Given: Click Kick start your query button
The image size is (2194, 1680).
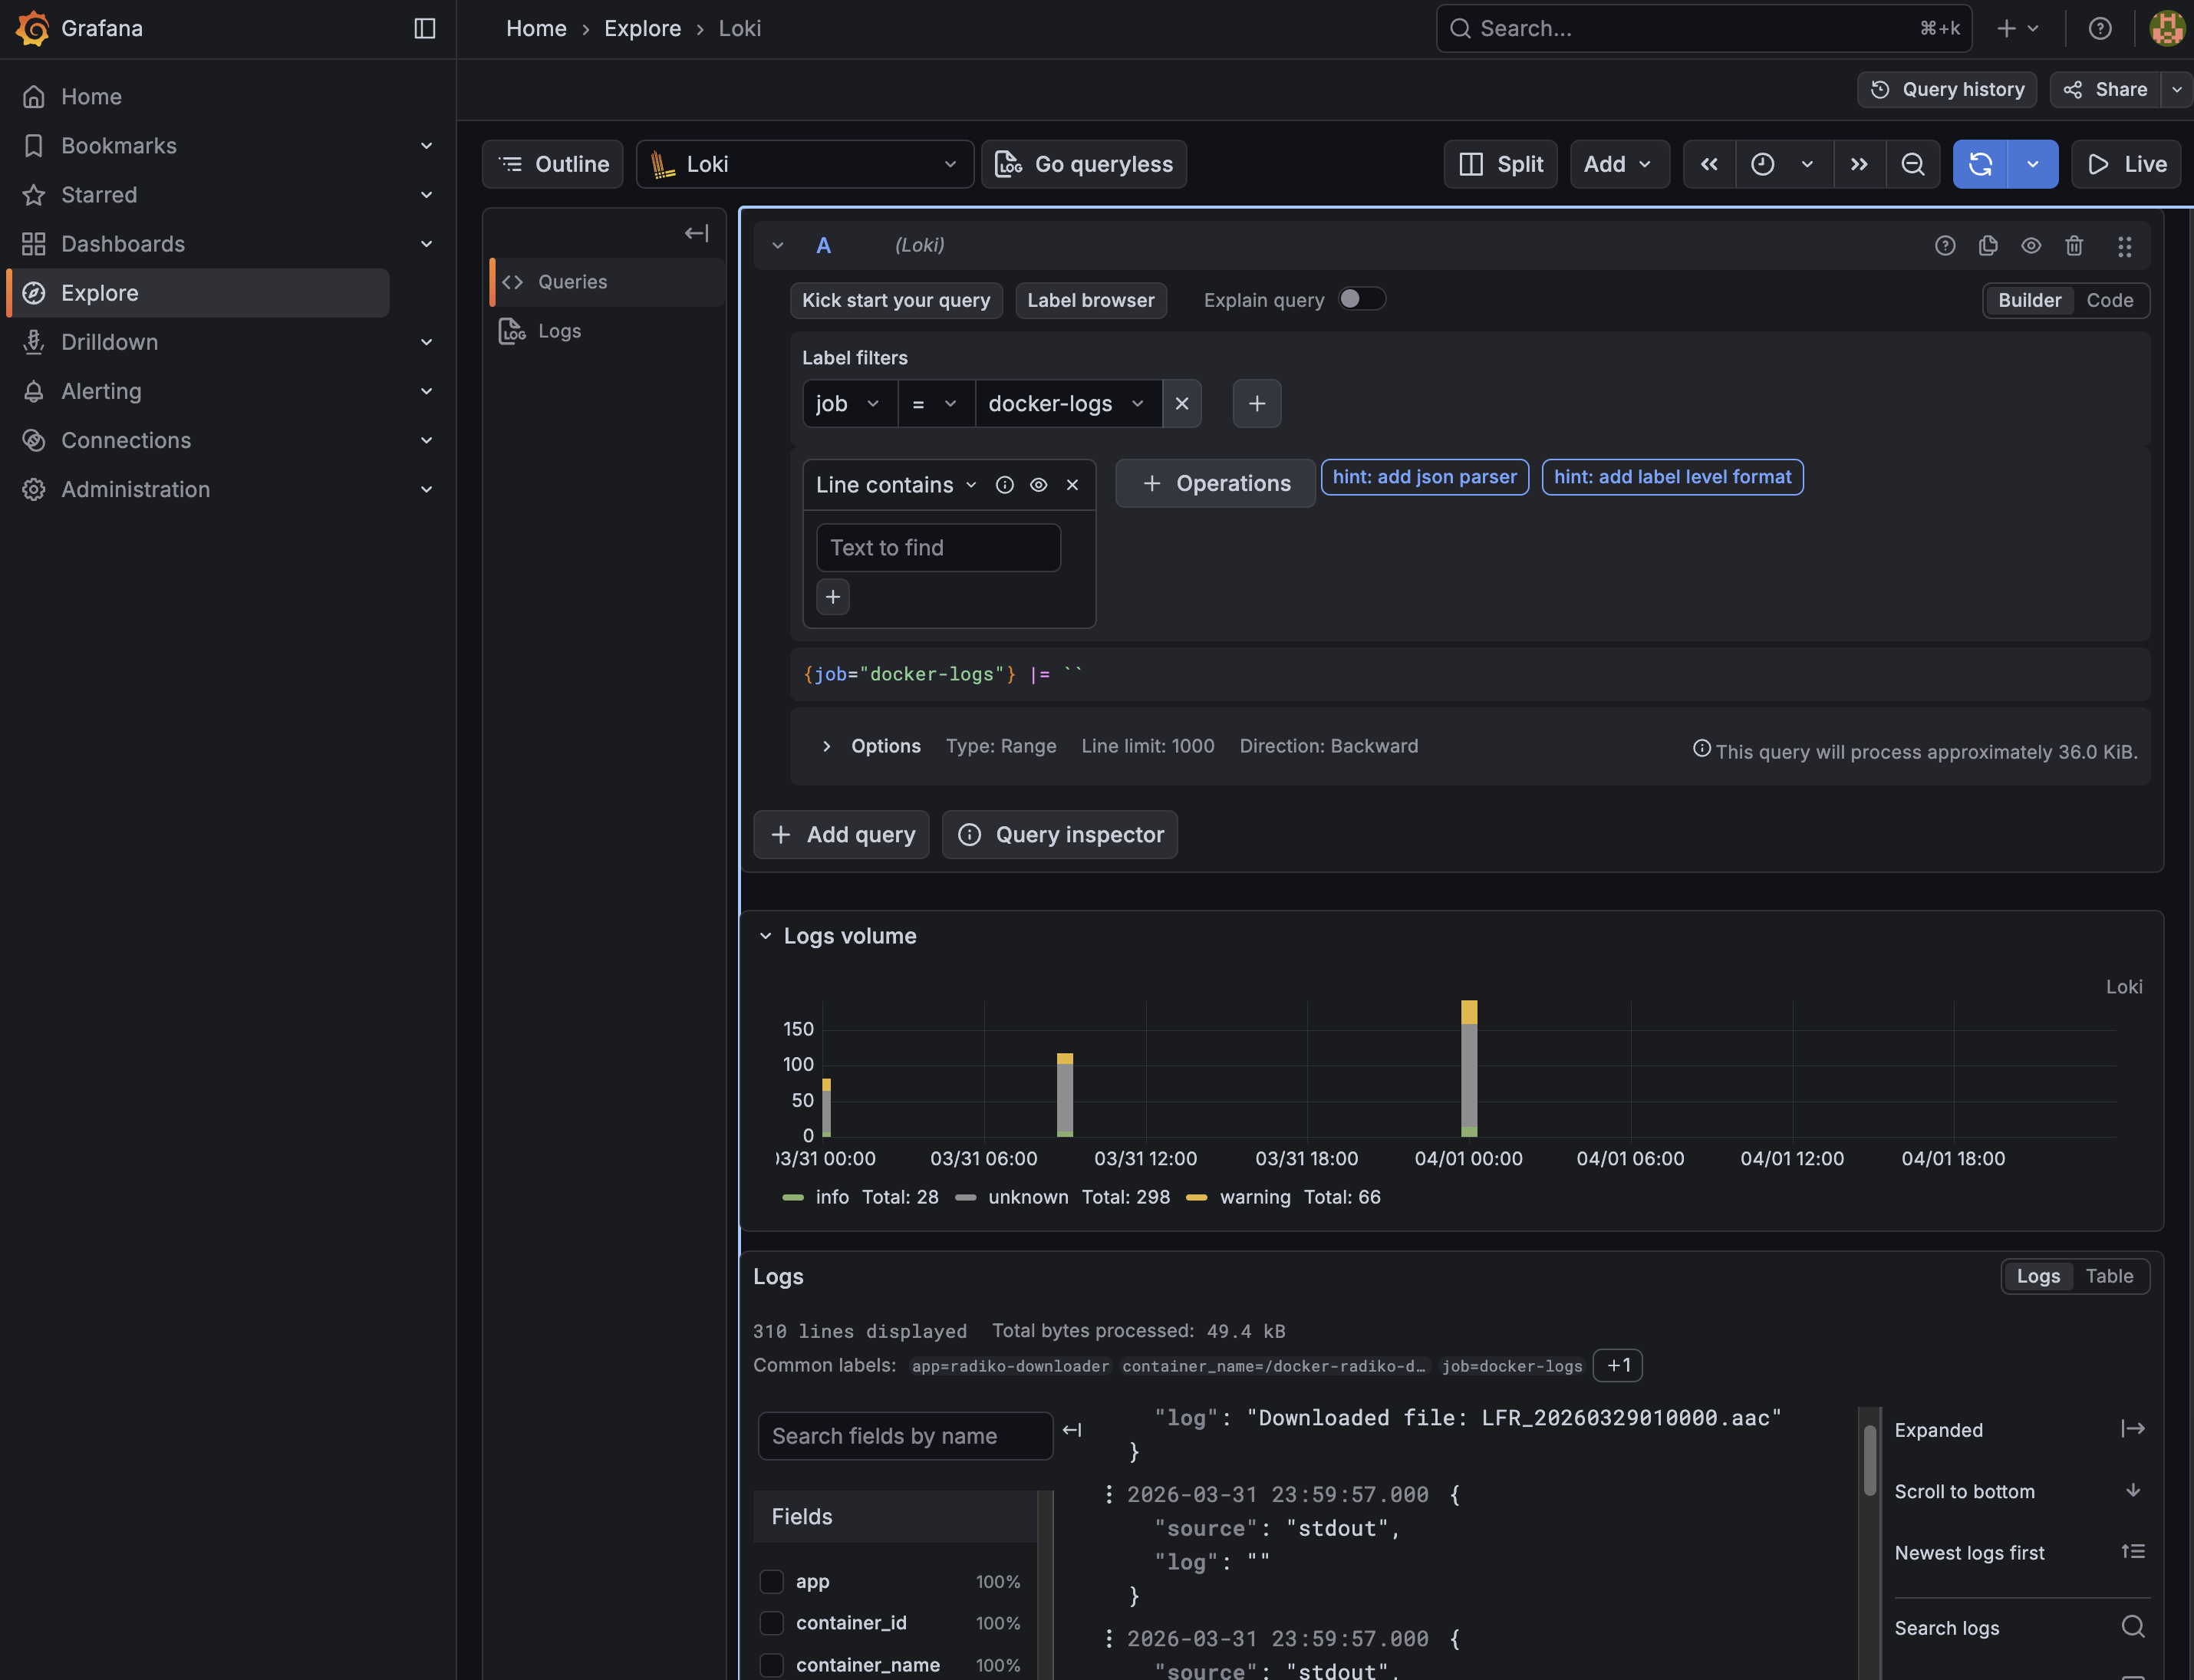Looking at the screenshot, I should [896, 300].
